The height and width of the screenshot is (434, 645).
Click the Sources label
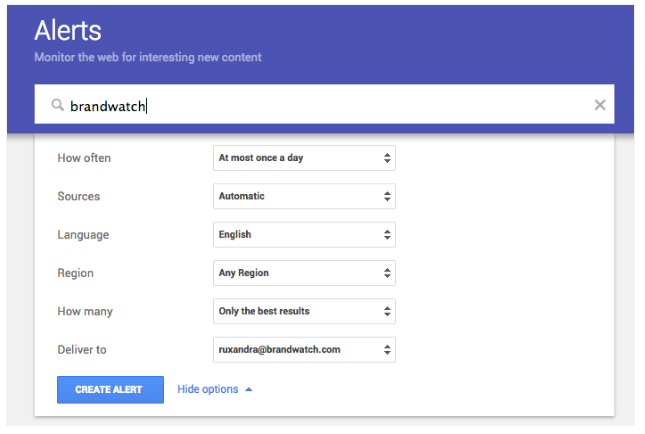79,196
